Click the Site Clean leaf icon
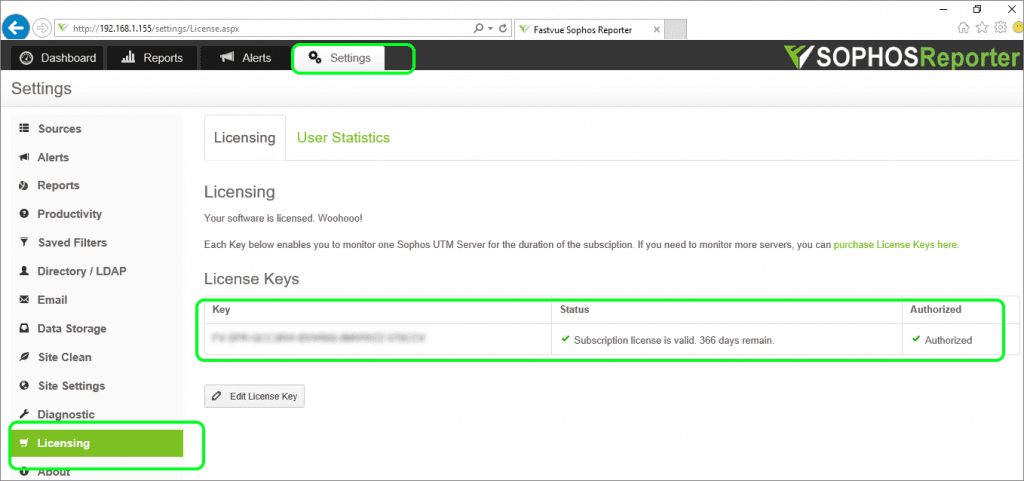 point(25,357)
